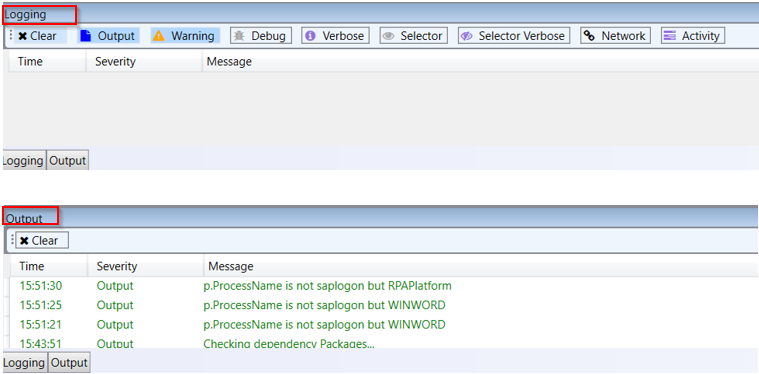Sort Logging panel by Severity column
This screenshot has height=374, width=759.
144,62
